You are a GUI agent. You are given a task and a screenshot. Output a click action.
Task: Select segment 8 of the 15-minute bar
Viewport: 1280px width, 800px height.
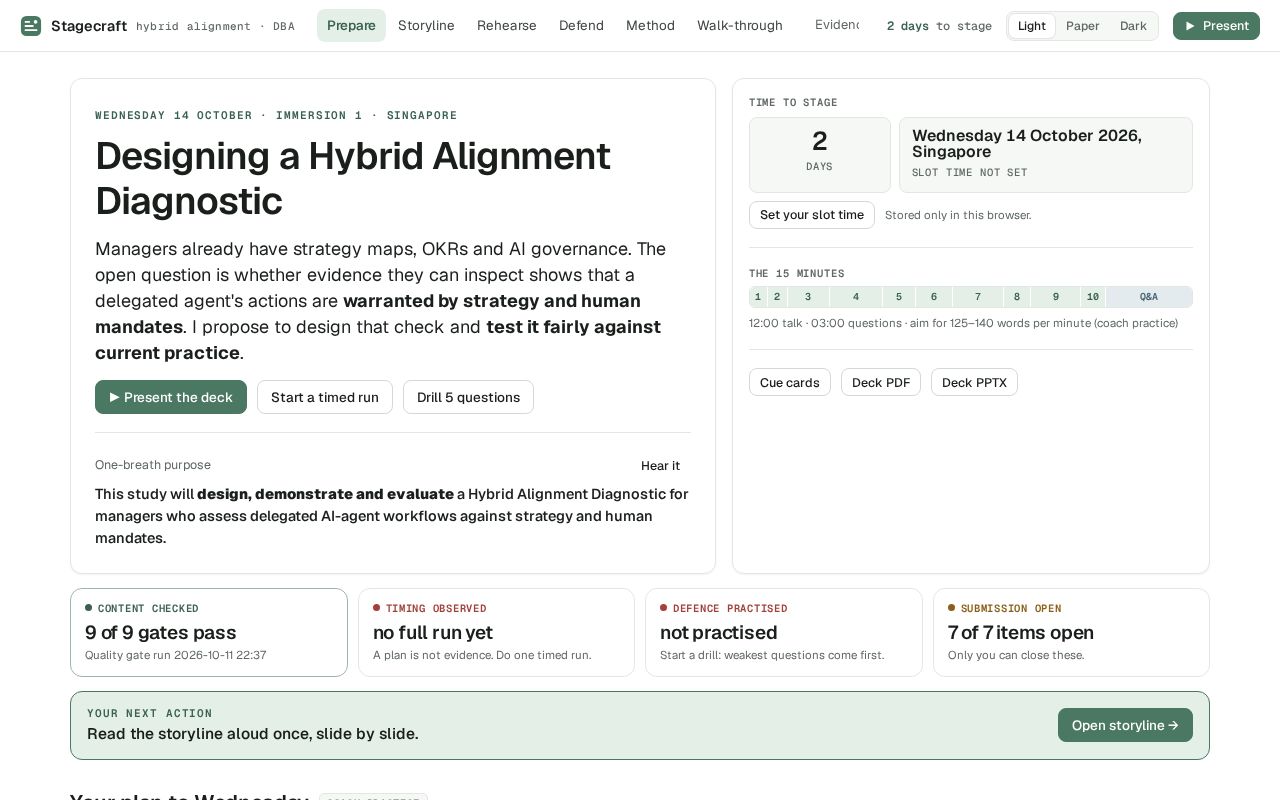point(1017,297)
